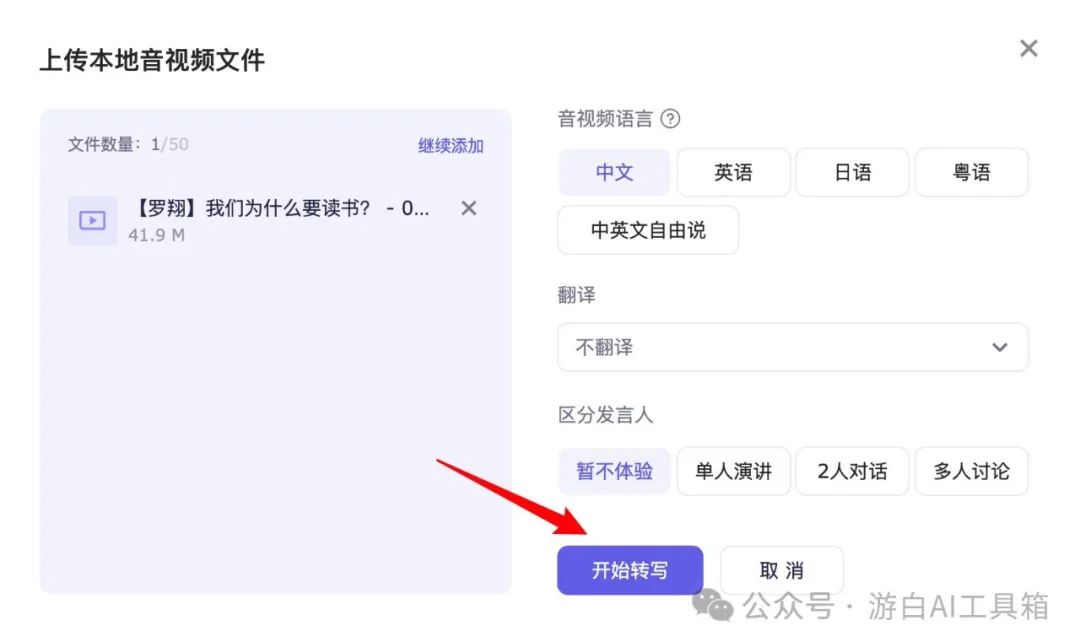This screenshot has width=1080, height=642.
Task: Remove the 罗翔 video file with its X icon
Action: [x=468, y=208]
